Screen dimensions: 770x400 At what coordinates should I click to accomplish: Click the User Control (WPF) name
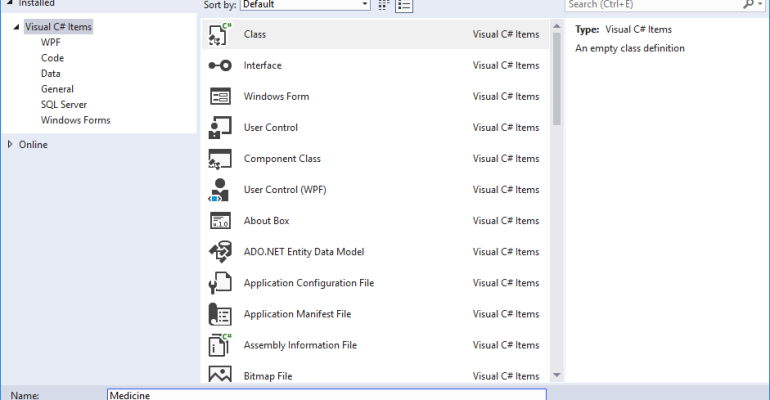tap(285, 190)
